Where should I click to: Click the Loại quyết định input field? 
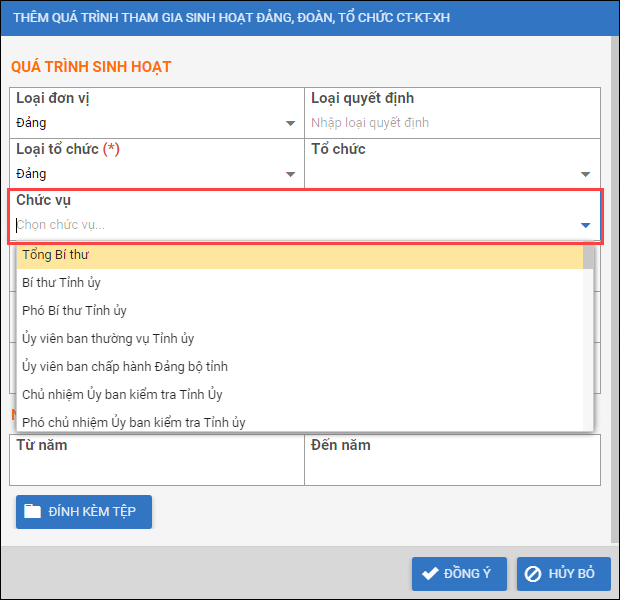tap(450, 123)
